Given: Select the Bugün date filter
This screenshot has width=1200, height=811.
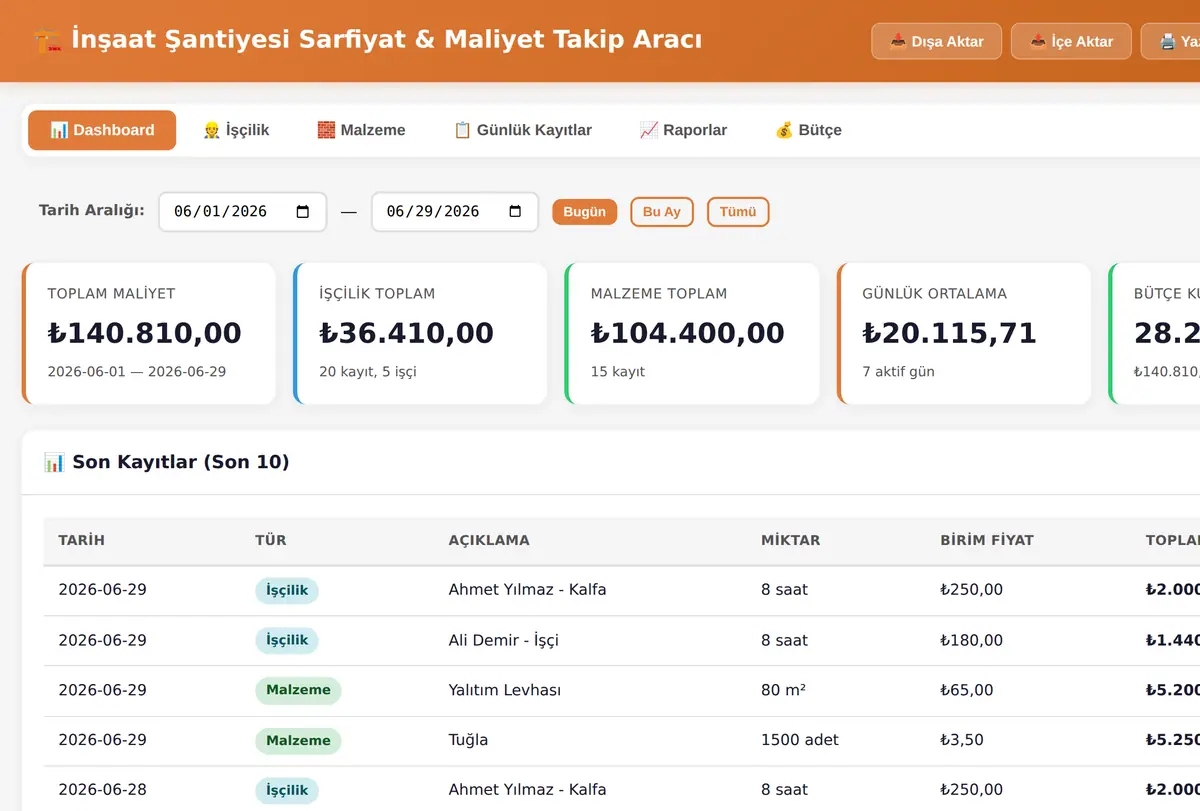Looking at the screenshot, I should point(585,212).
